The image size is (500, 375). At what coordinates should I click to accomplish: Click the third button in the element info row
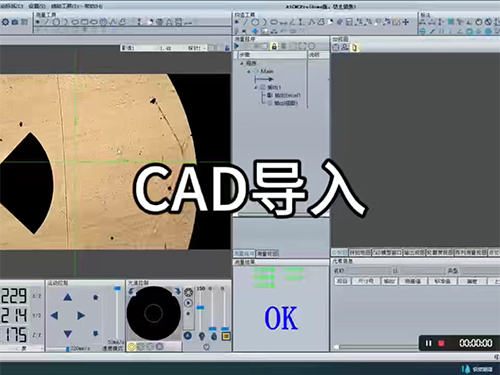point(389,281)
